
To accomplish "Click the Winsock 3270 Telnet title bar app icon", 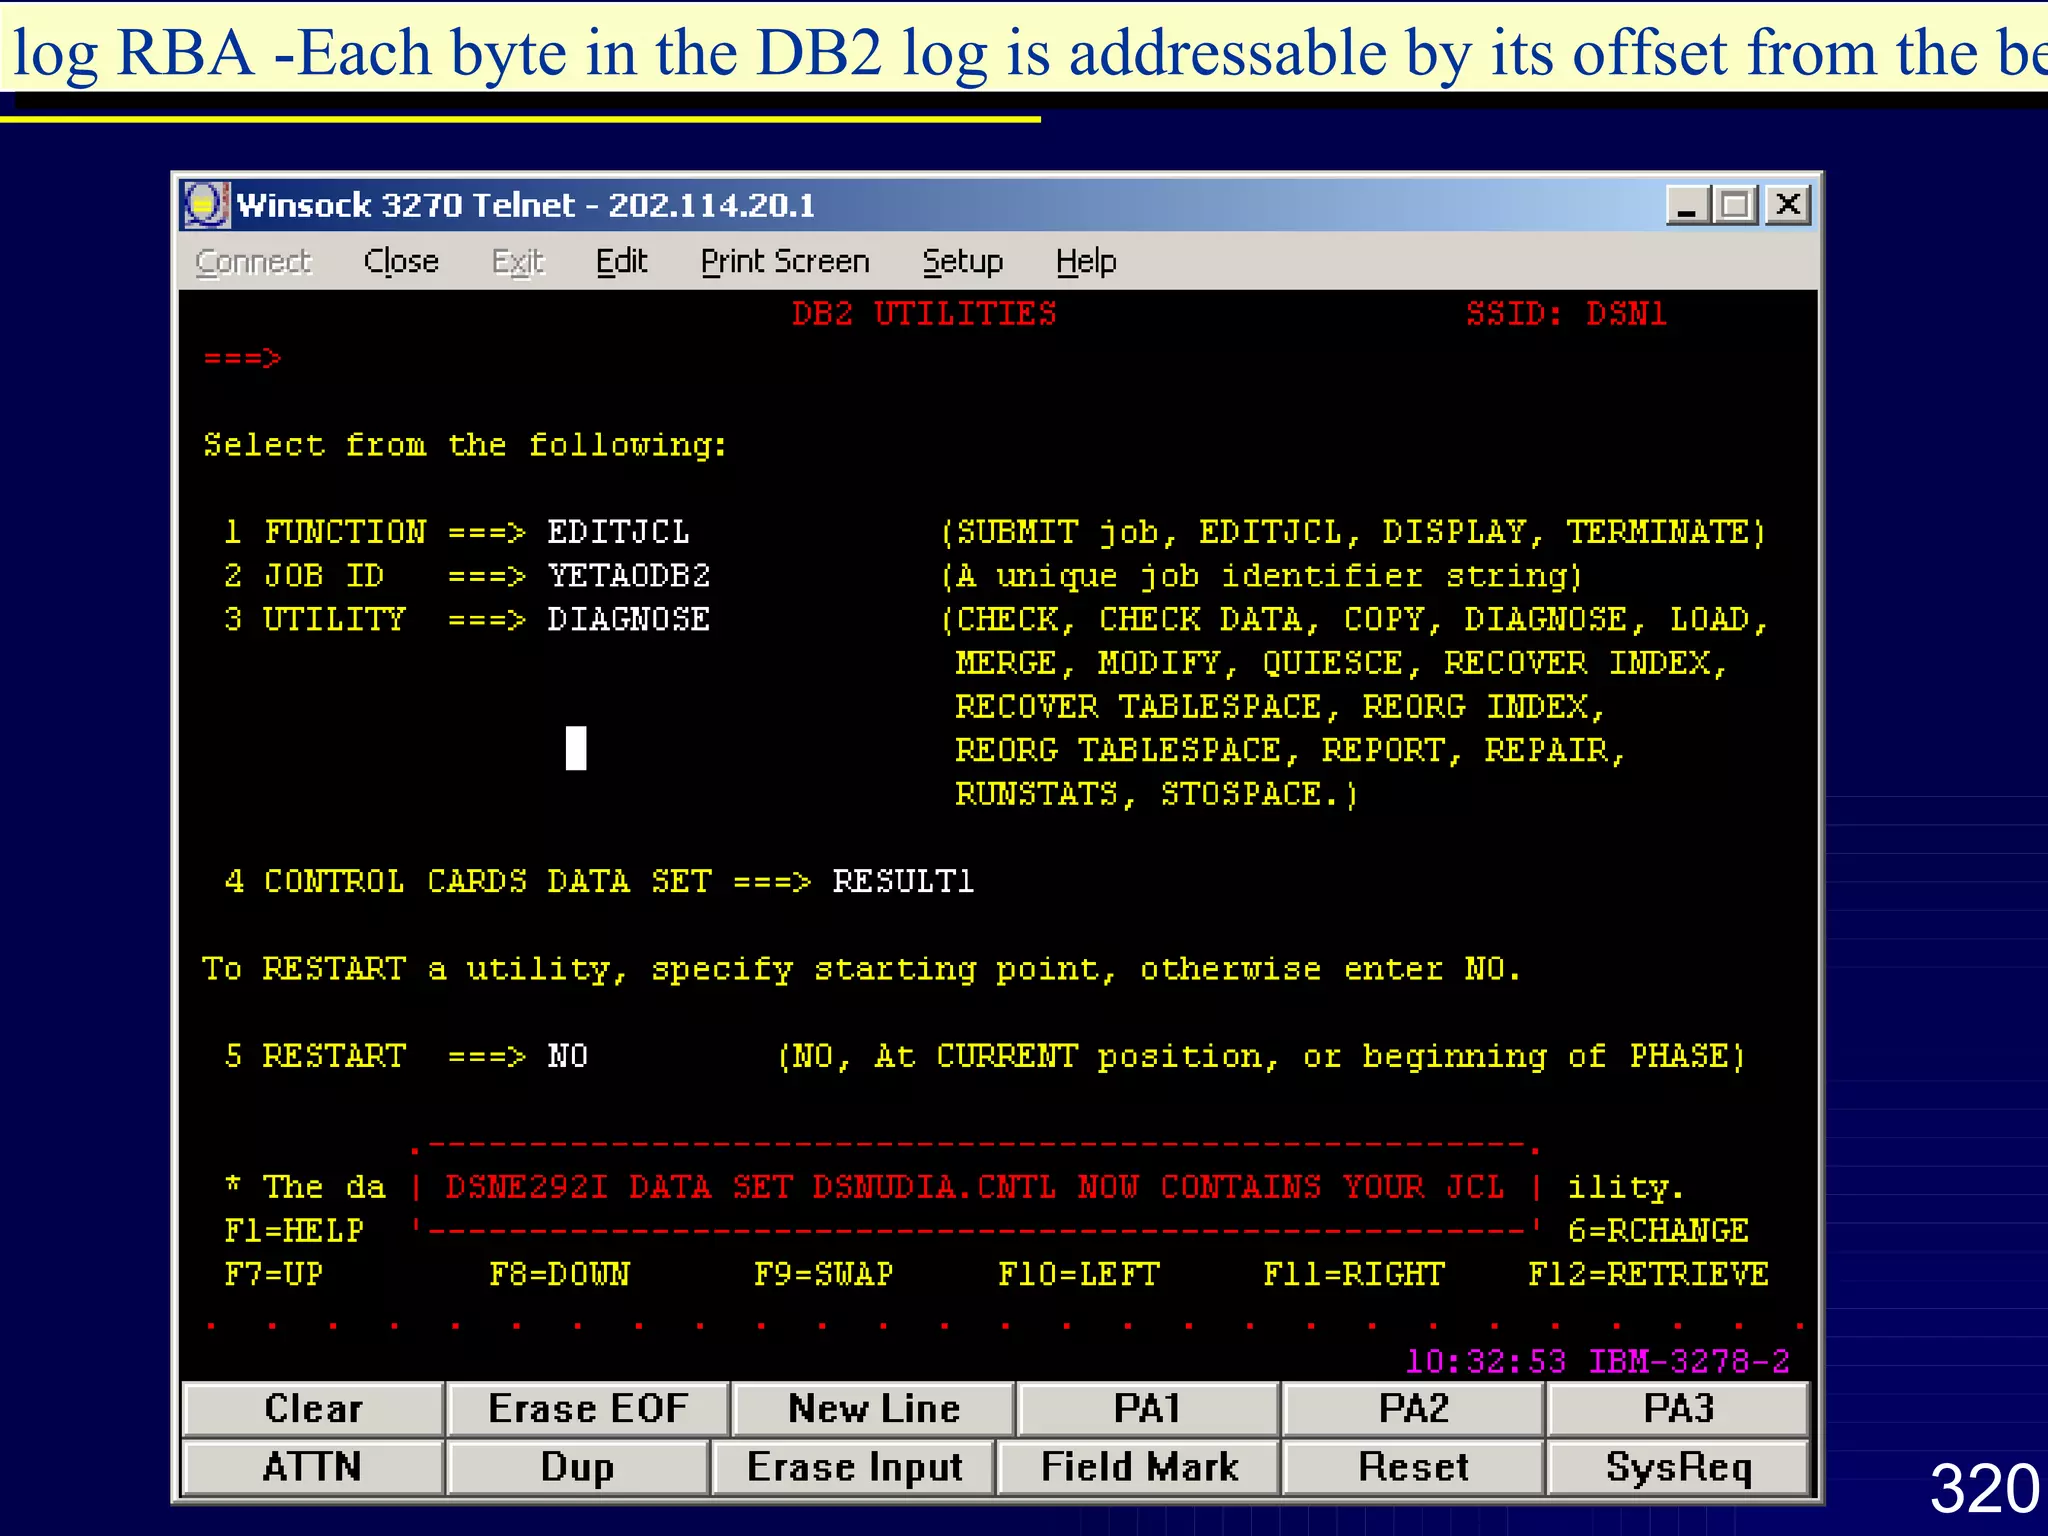I will tap(206, 205).
